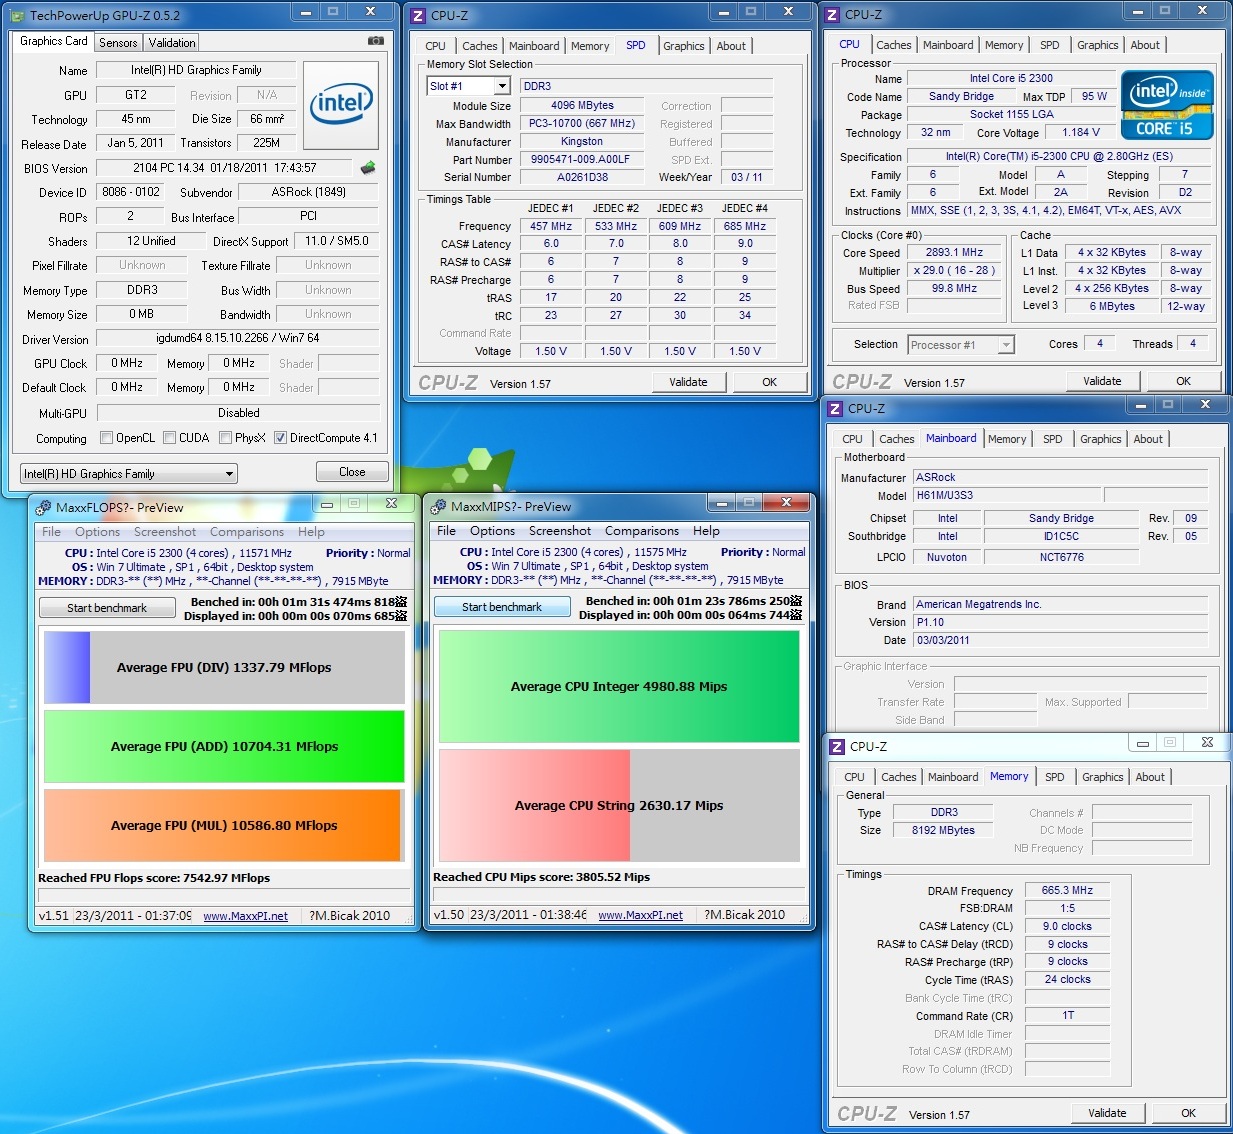The image size is (1233, 1134).
Task: Click 'Reached FPU Flops score: 7542.97 MFlops'
Action: (154, 878)
